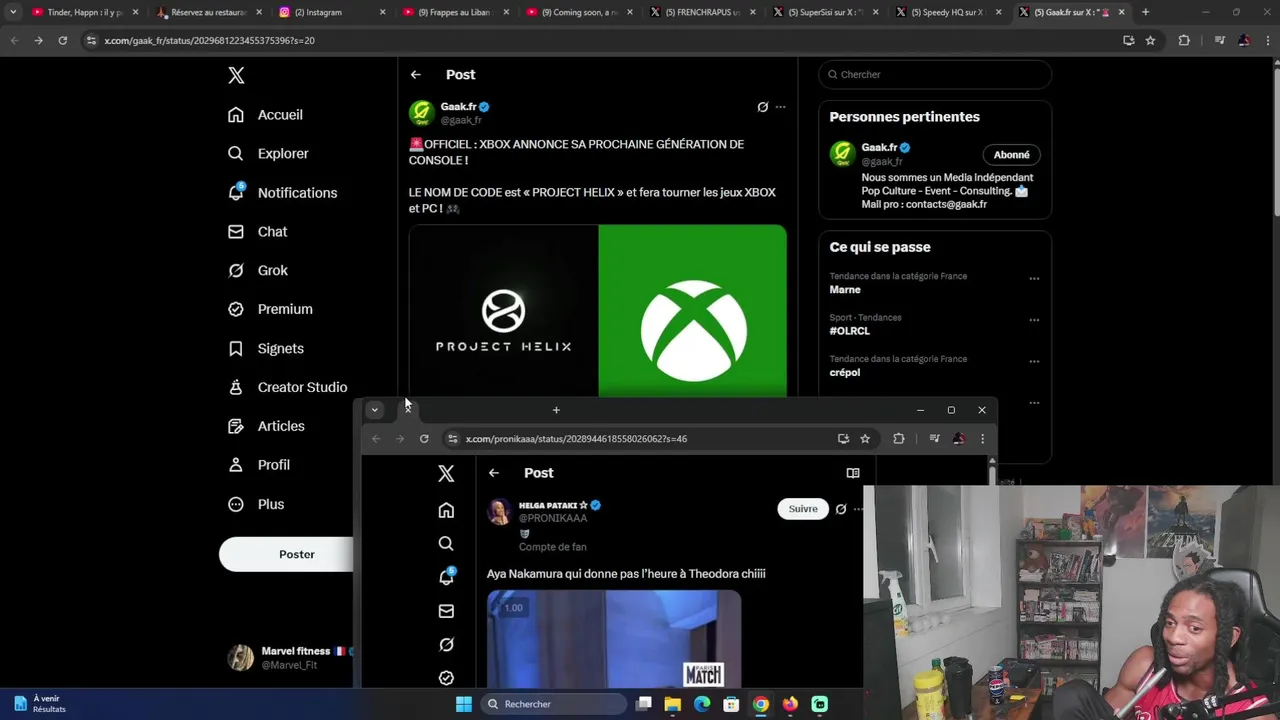This screenshot has height=720, width=1280.
Task: Open Grok in the back window's sidebar
Action: [258, 271]
